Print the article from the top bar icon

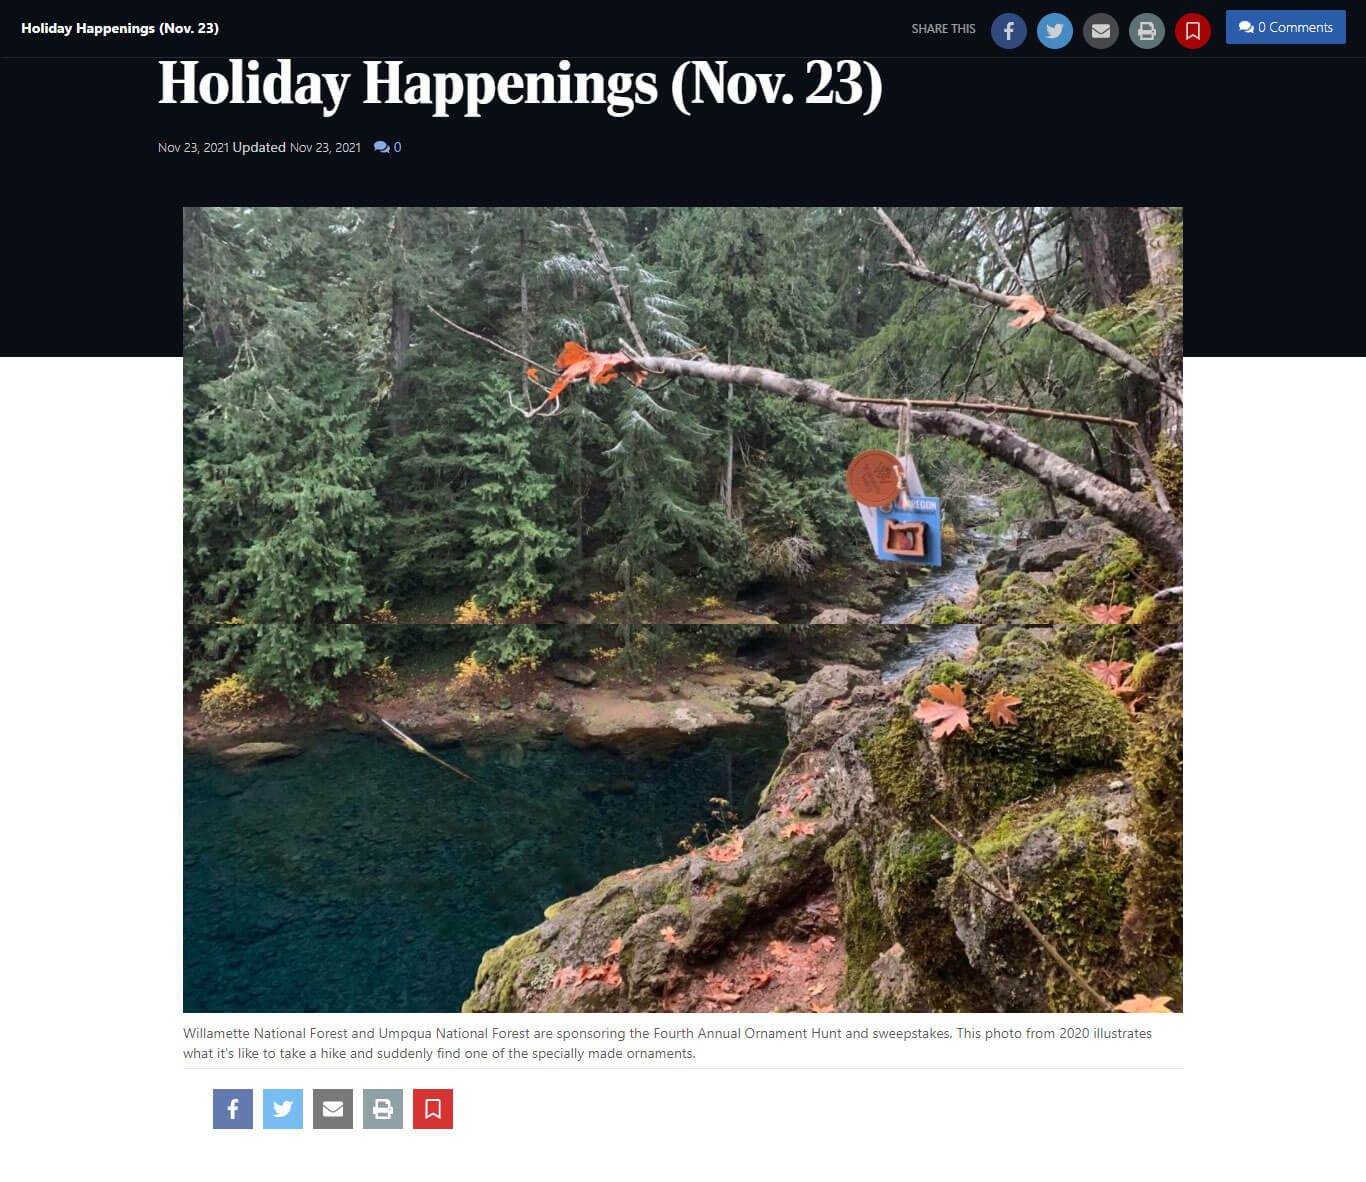[1147, 31]
